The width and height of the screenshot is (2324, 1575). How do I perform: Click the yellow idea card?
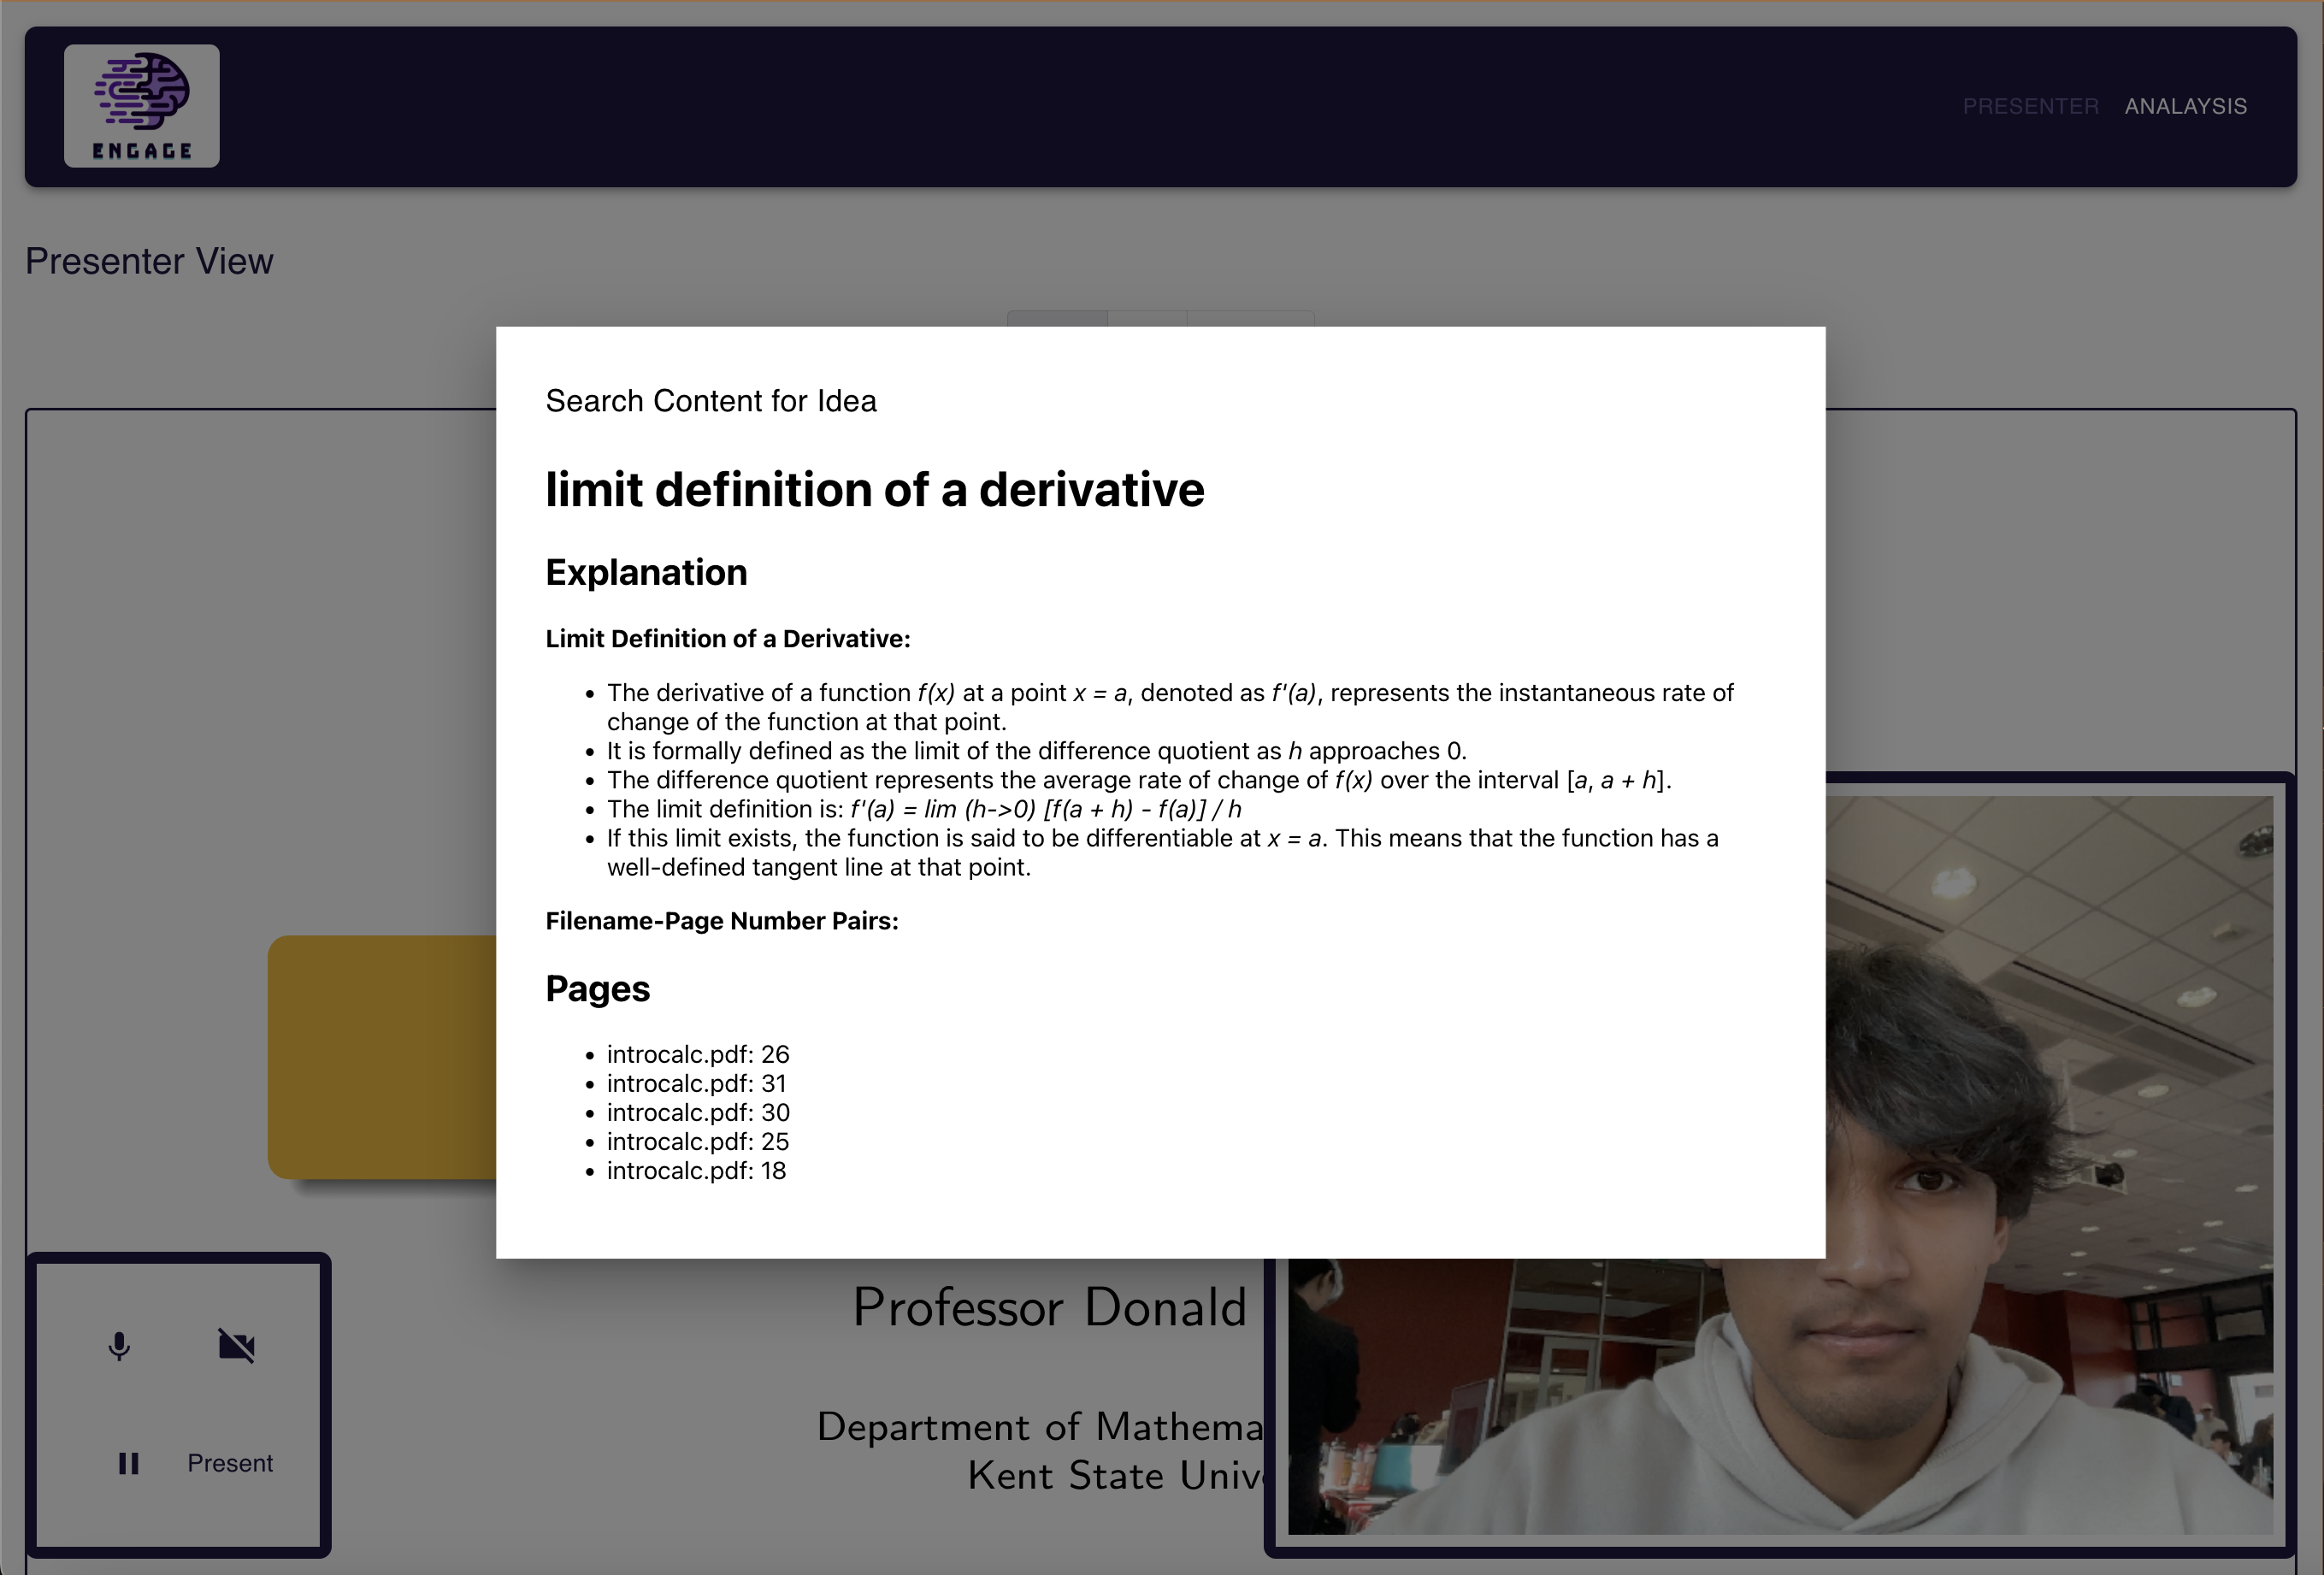(x=382, y=1056)
